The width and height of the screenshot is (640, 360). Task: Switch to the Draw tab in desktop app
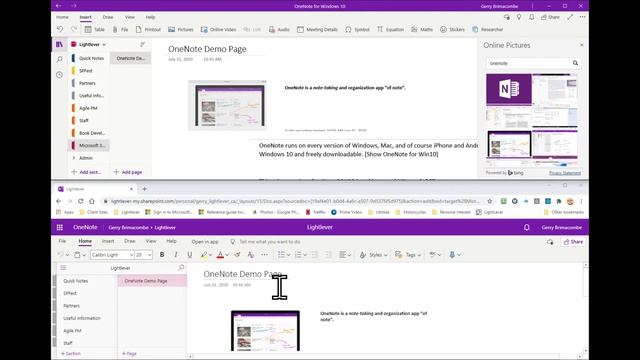[x=108, y=17]
